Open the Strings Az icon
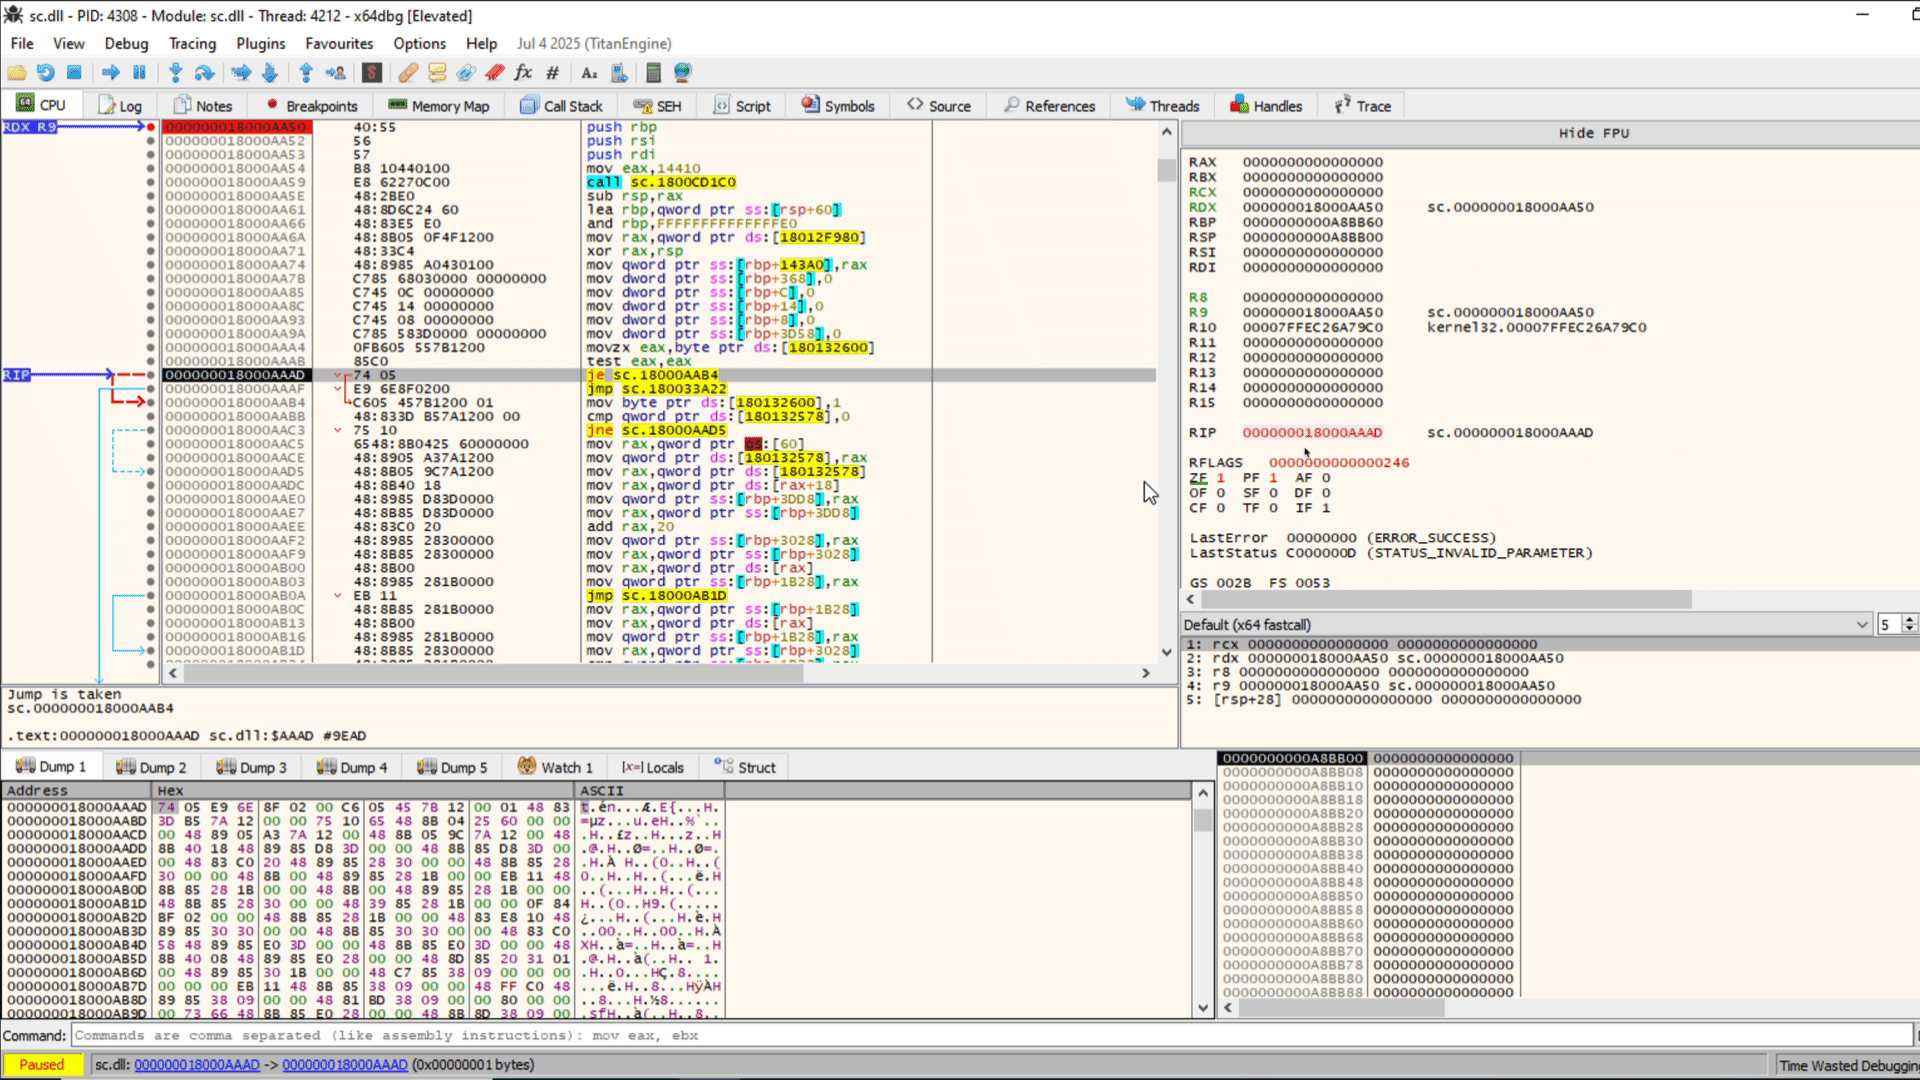 [589, 73]
